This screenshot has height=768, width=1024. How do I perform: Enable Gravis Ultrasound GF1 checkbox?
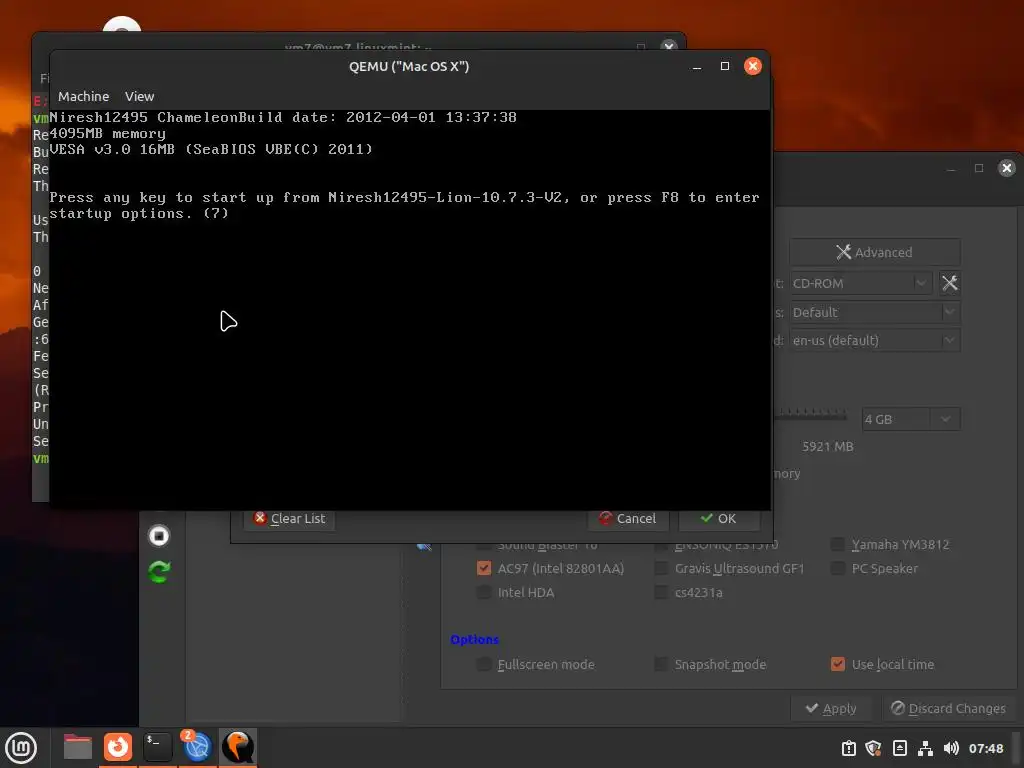661,568
